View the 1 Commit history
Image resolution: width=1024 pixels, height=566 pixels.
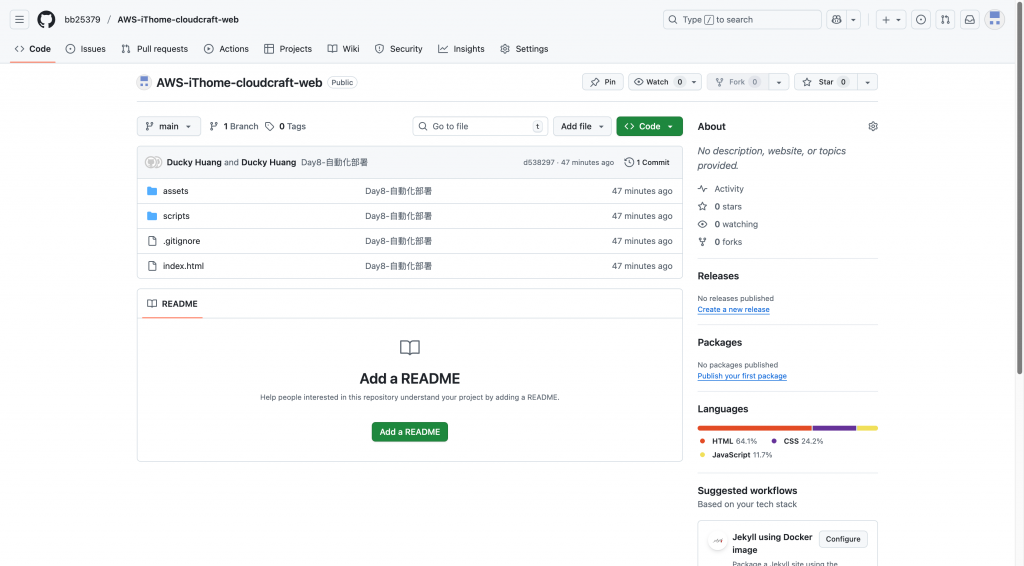pos(647,162)
